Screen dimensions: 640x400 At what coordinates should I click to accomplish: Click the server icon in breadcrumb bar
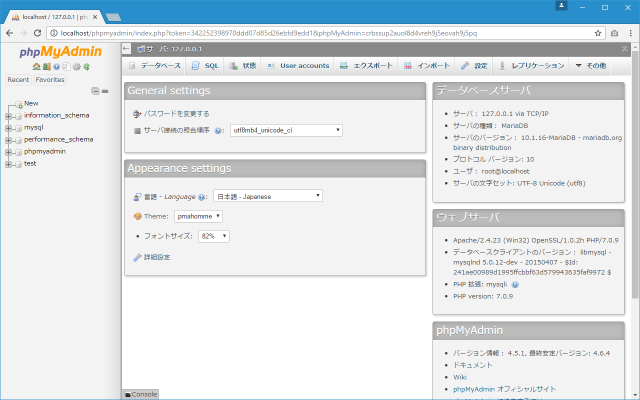[141, 49]
